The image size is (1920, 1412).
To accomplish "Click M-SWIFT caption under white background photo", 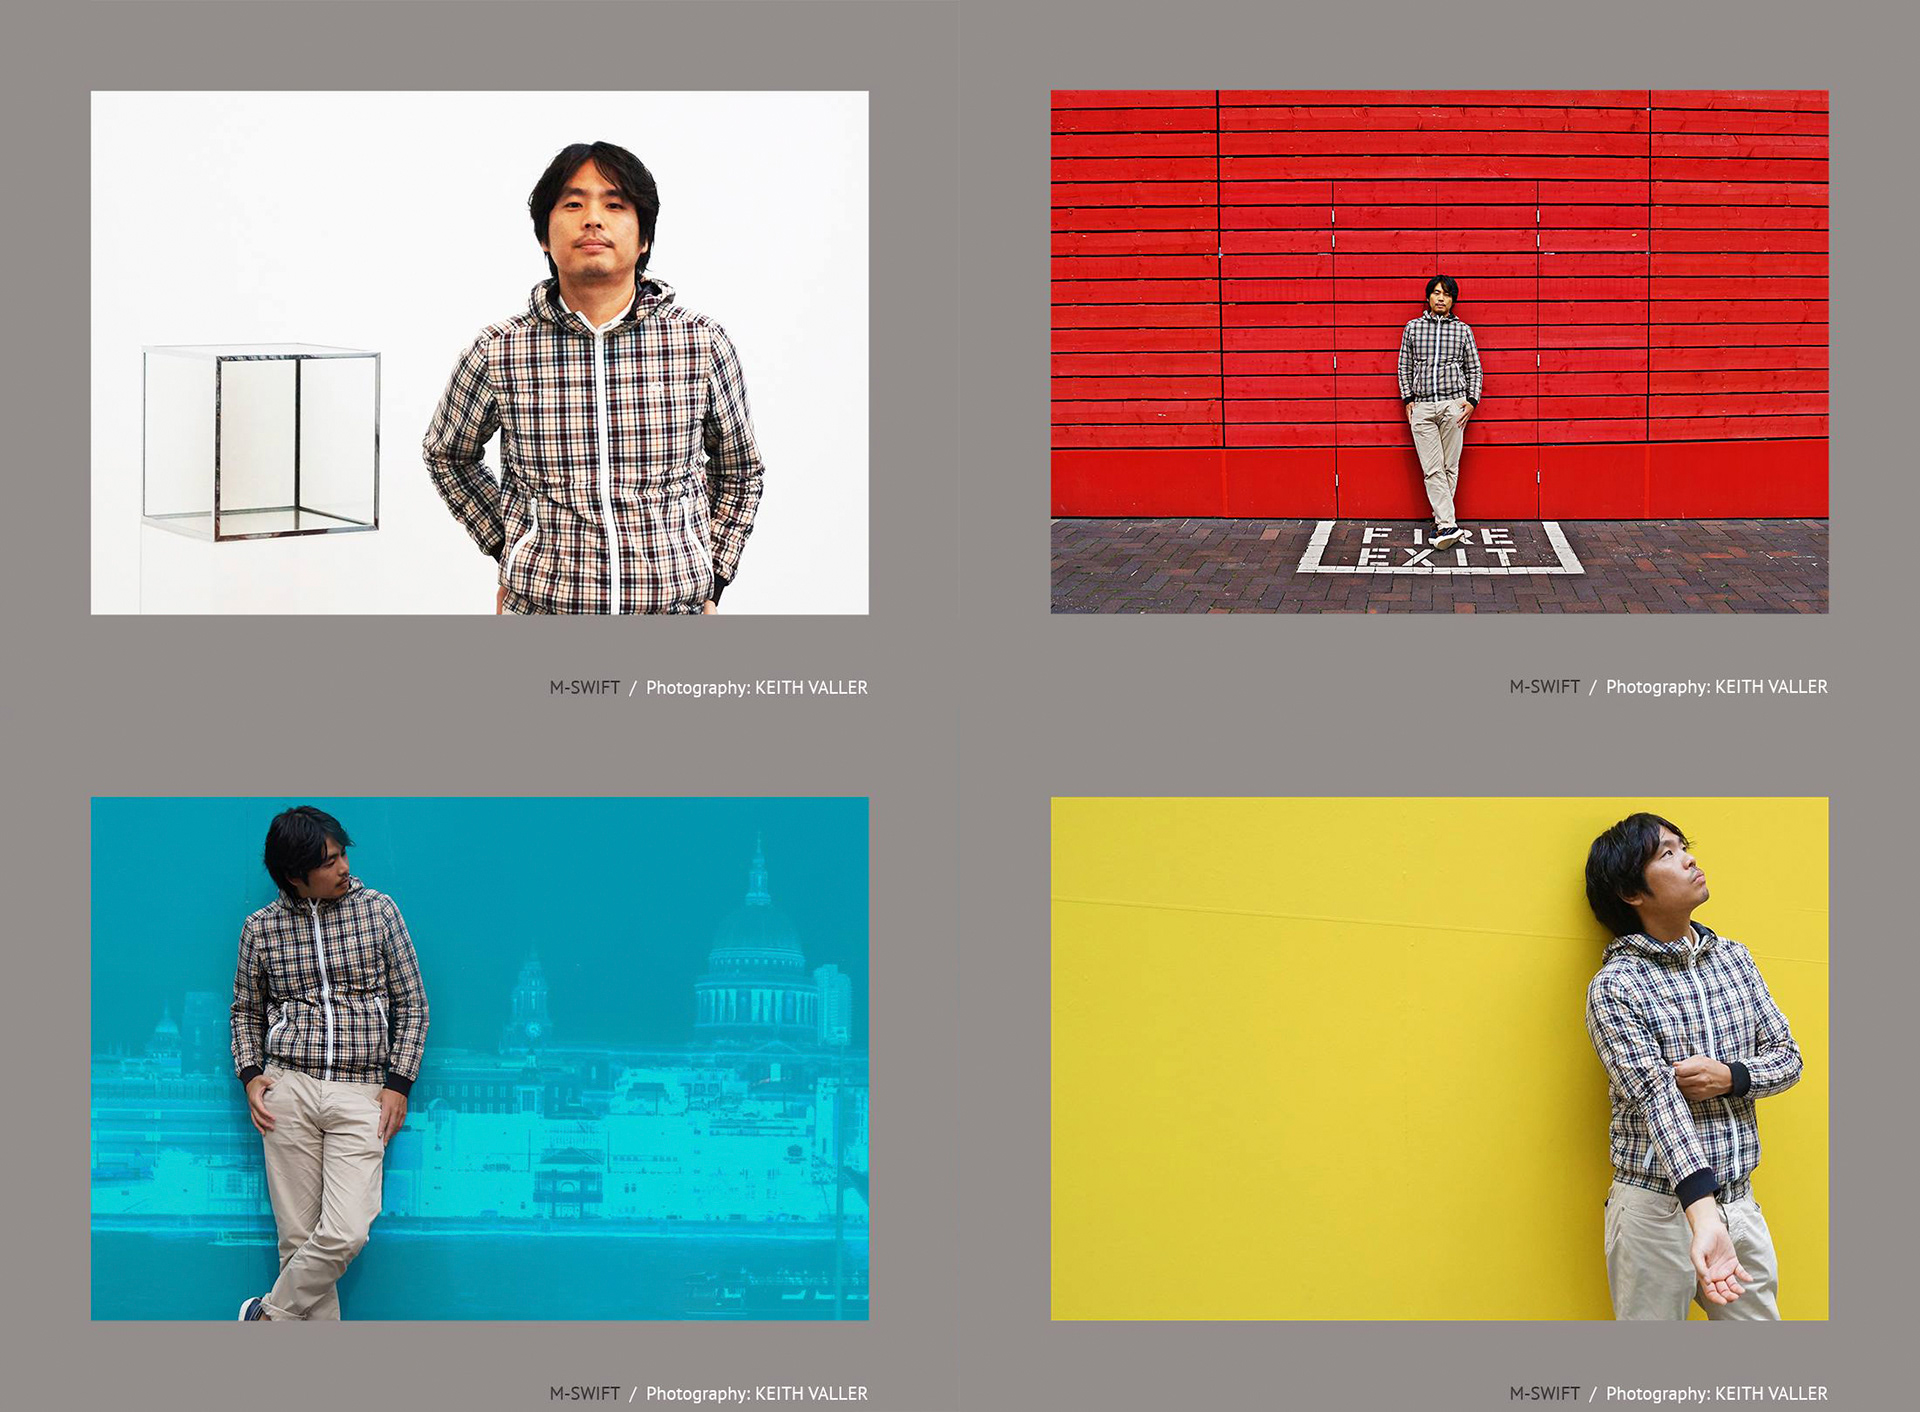I will [584, 688].
